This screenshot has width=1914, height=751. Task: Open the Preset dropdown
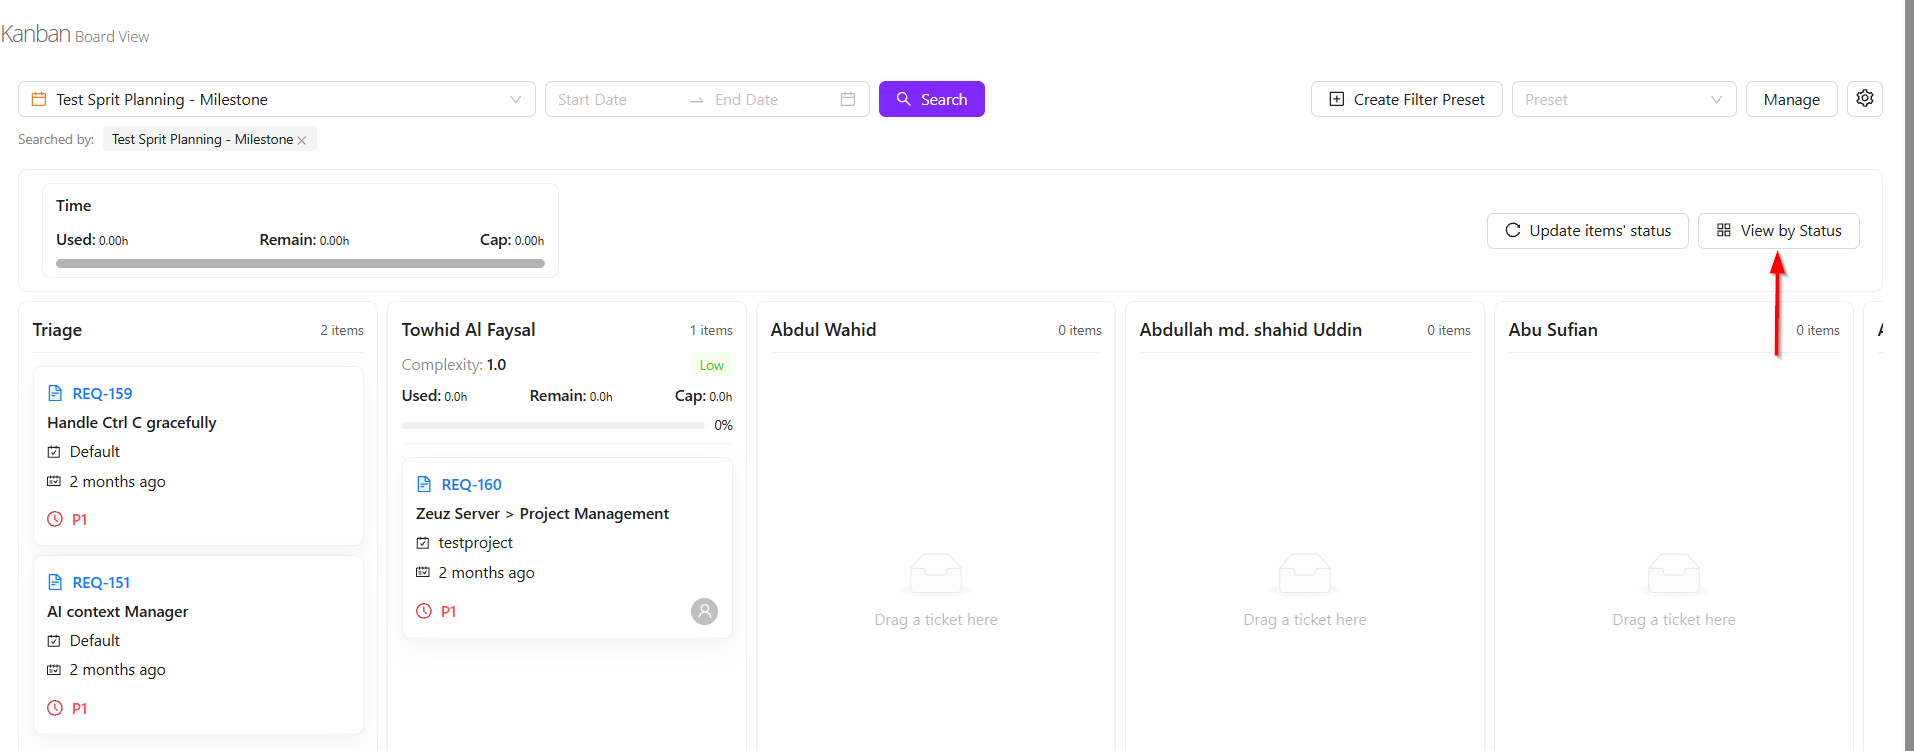pos(1622,99)
